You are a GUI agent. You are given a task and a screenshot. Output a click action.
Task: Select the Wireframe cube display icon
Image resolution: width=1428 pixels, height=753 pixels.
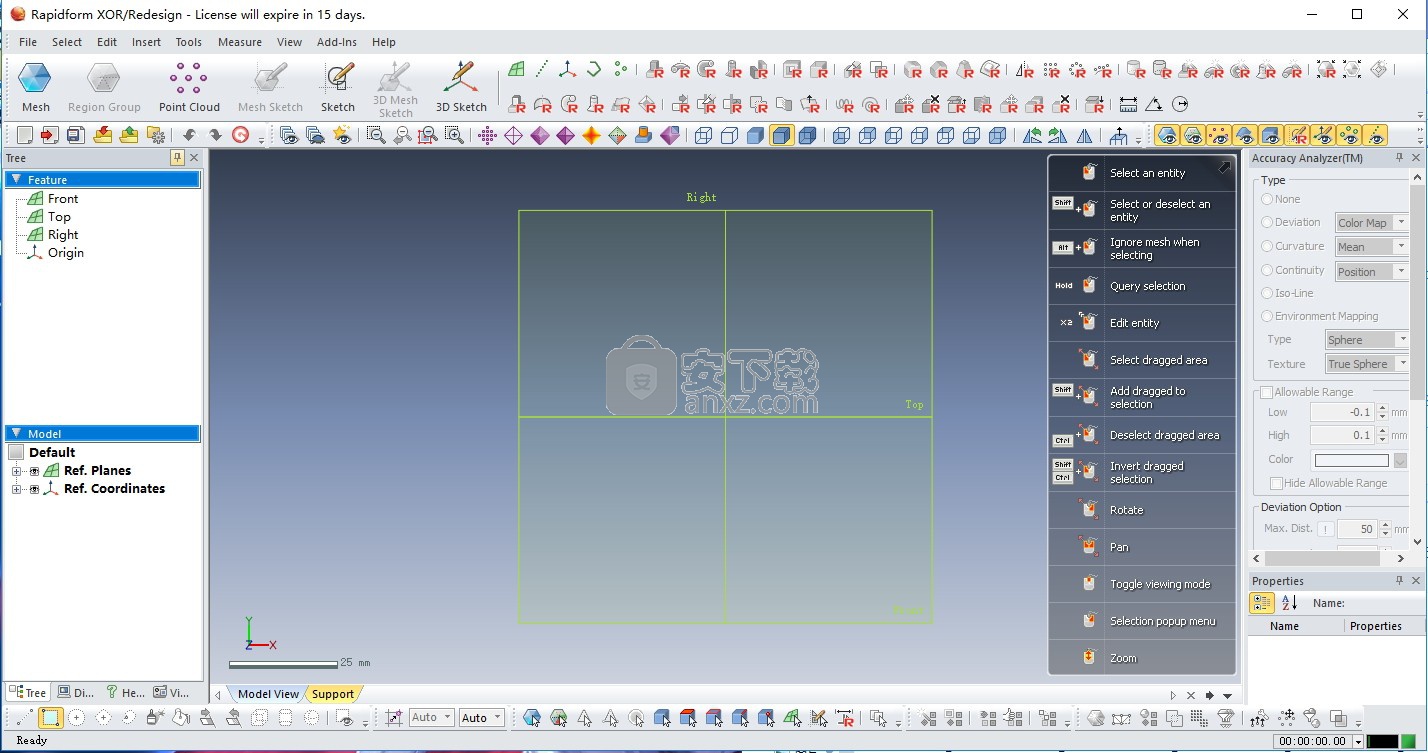[704, 135]
